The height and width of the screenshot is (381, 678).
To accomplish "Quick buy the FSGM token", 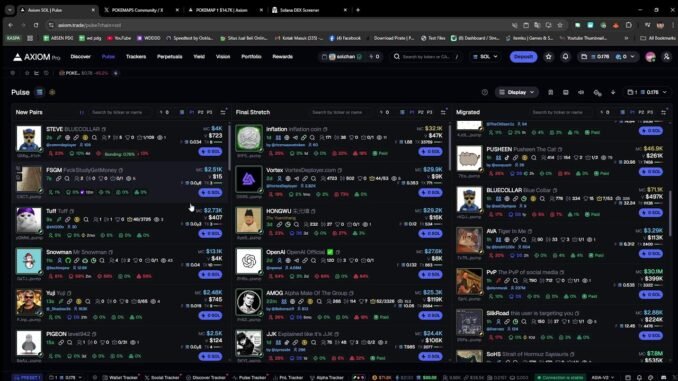I will (211, 192).
